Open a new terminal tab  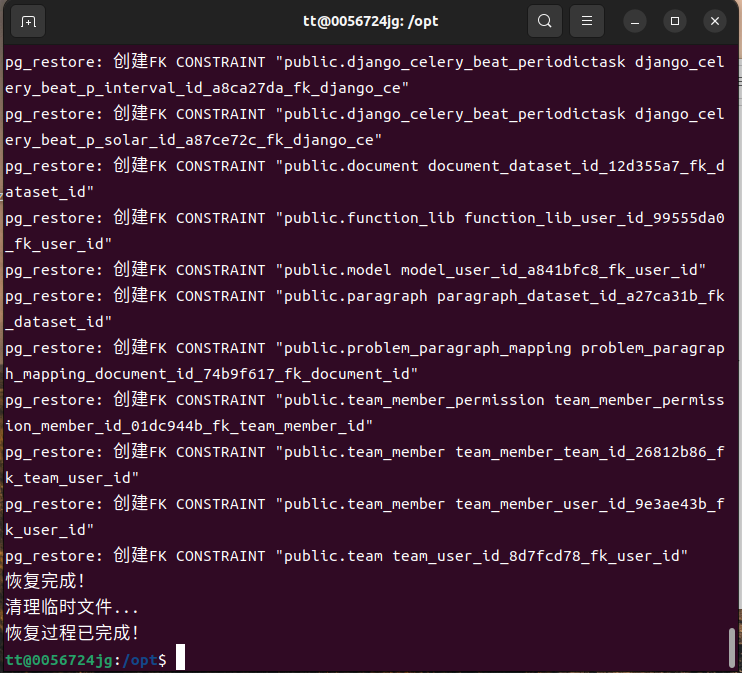pos(28,21)
